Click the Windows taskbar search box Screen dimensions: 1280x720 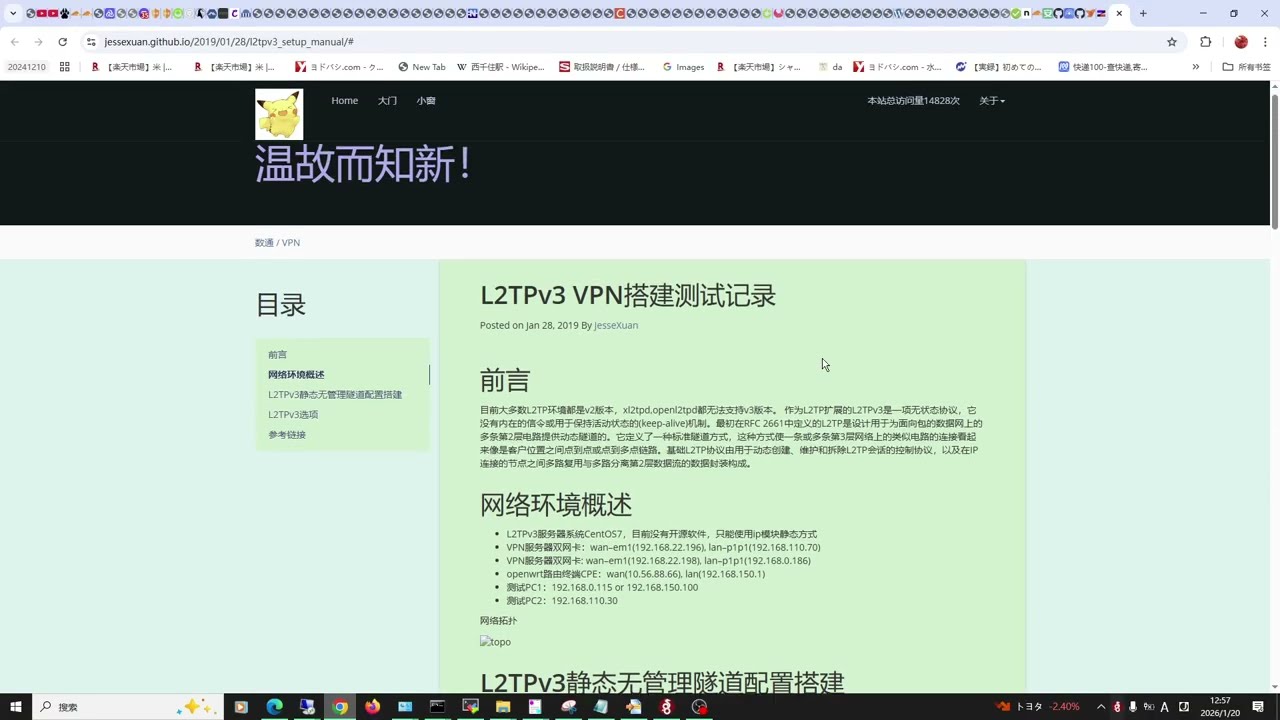pyautogui.click(x=127, y=707)
